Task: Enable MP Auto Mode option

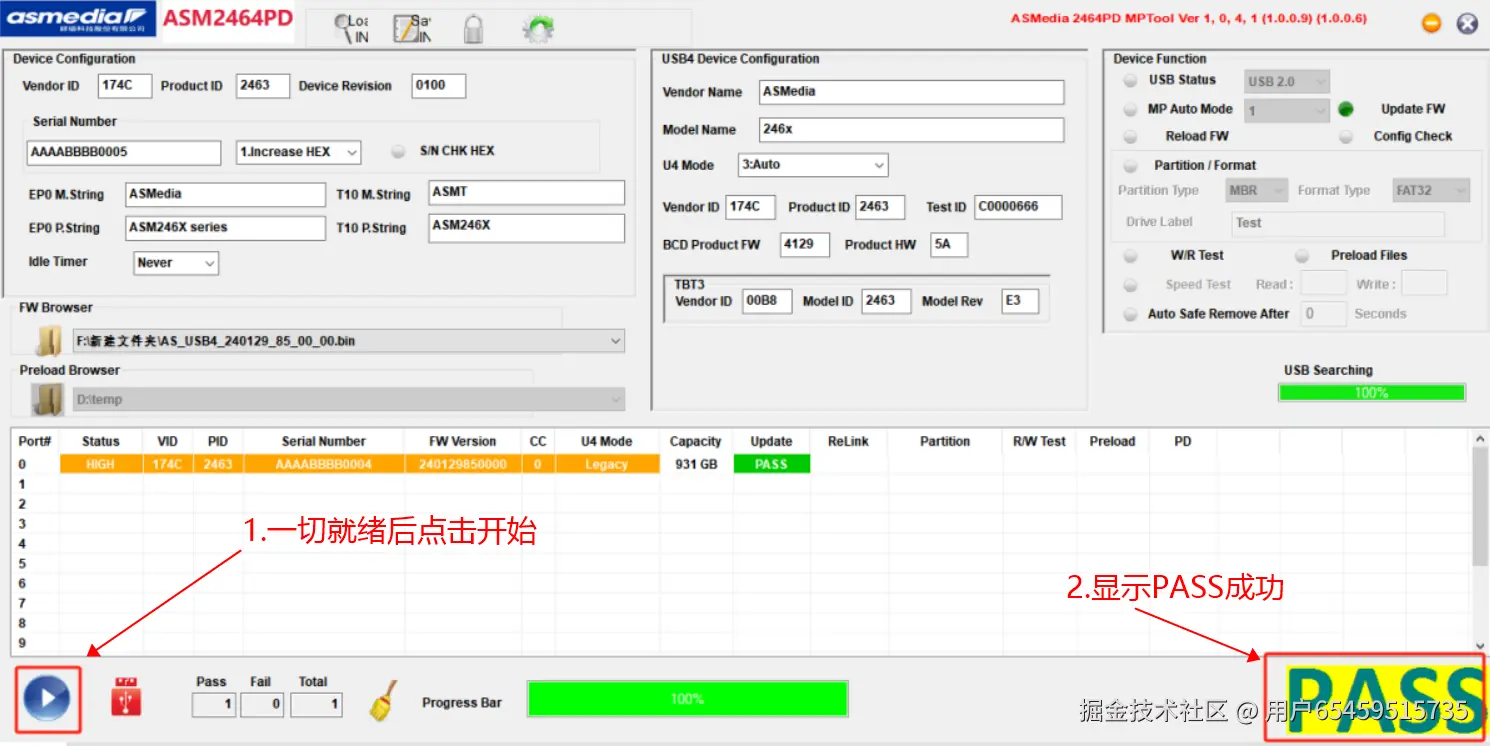Action: (x=1130, y=109)
